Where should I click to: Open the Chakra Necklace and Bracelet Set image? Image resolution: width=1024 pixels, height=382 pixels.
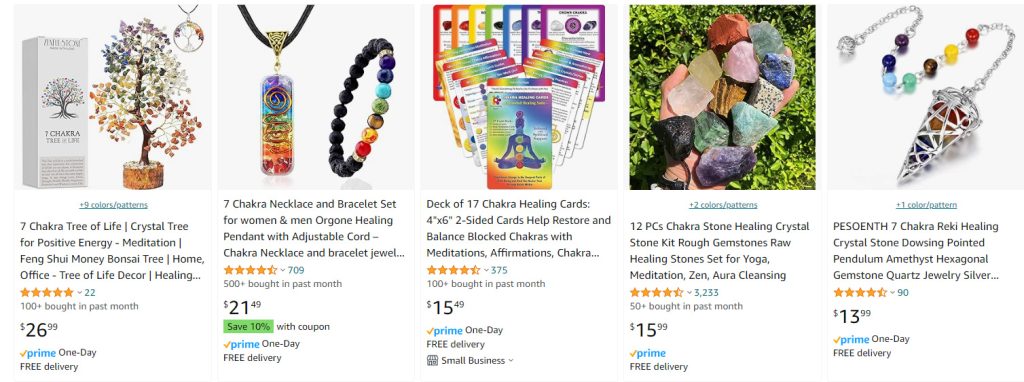coord(316,97)
